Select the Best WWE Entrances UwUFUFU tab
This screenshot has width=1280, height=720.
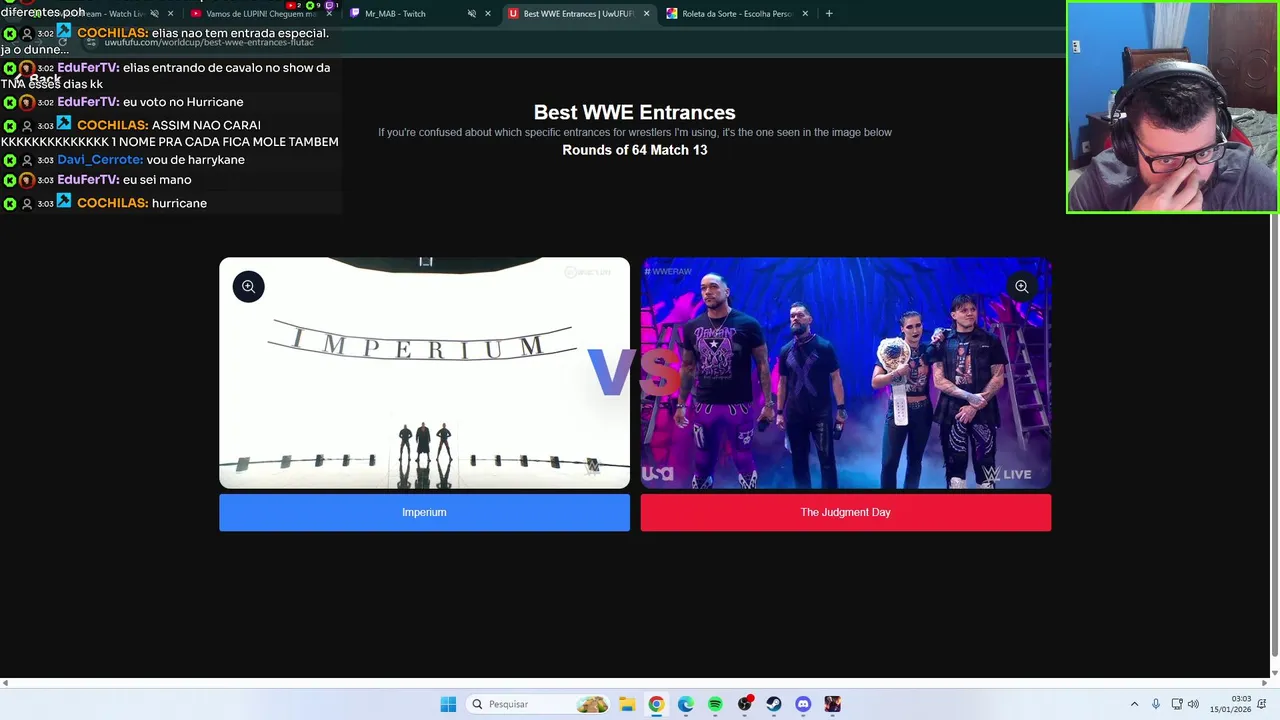(x=578, y=14)
